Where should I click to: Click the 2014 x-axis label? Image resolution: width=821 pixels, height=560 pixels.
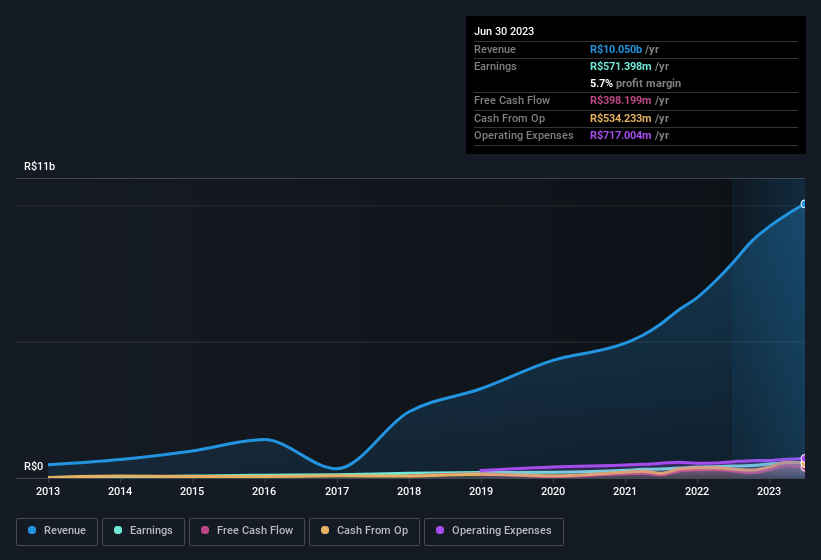coord(120,491)
